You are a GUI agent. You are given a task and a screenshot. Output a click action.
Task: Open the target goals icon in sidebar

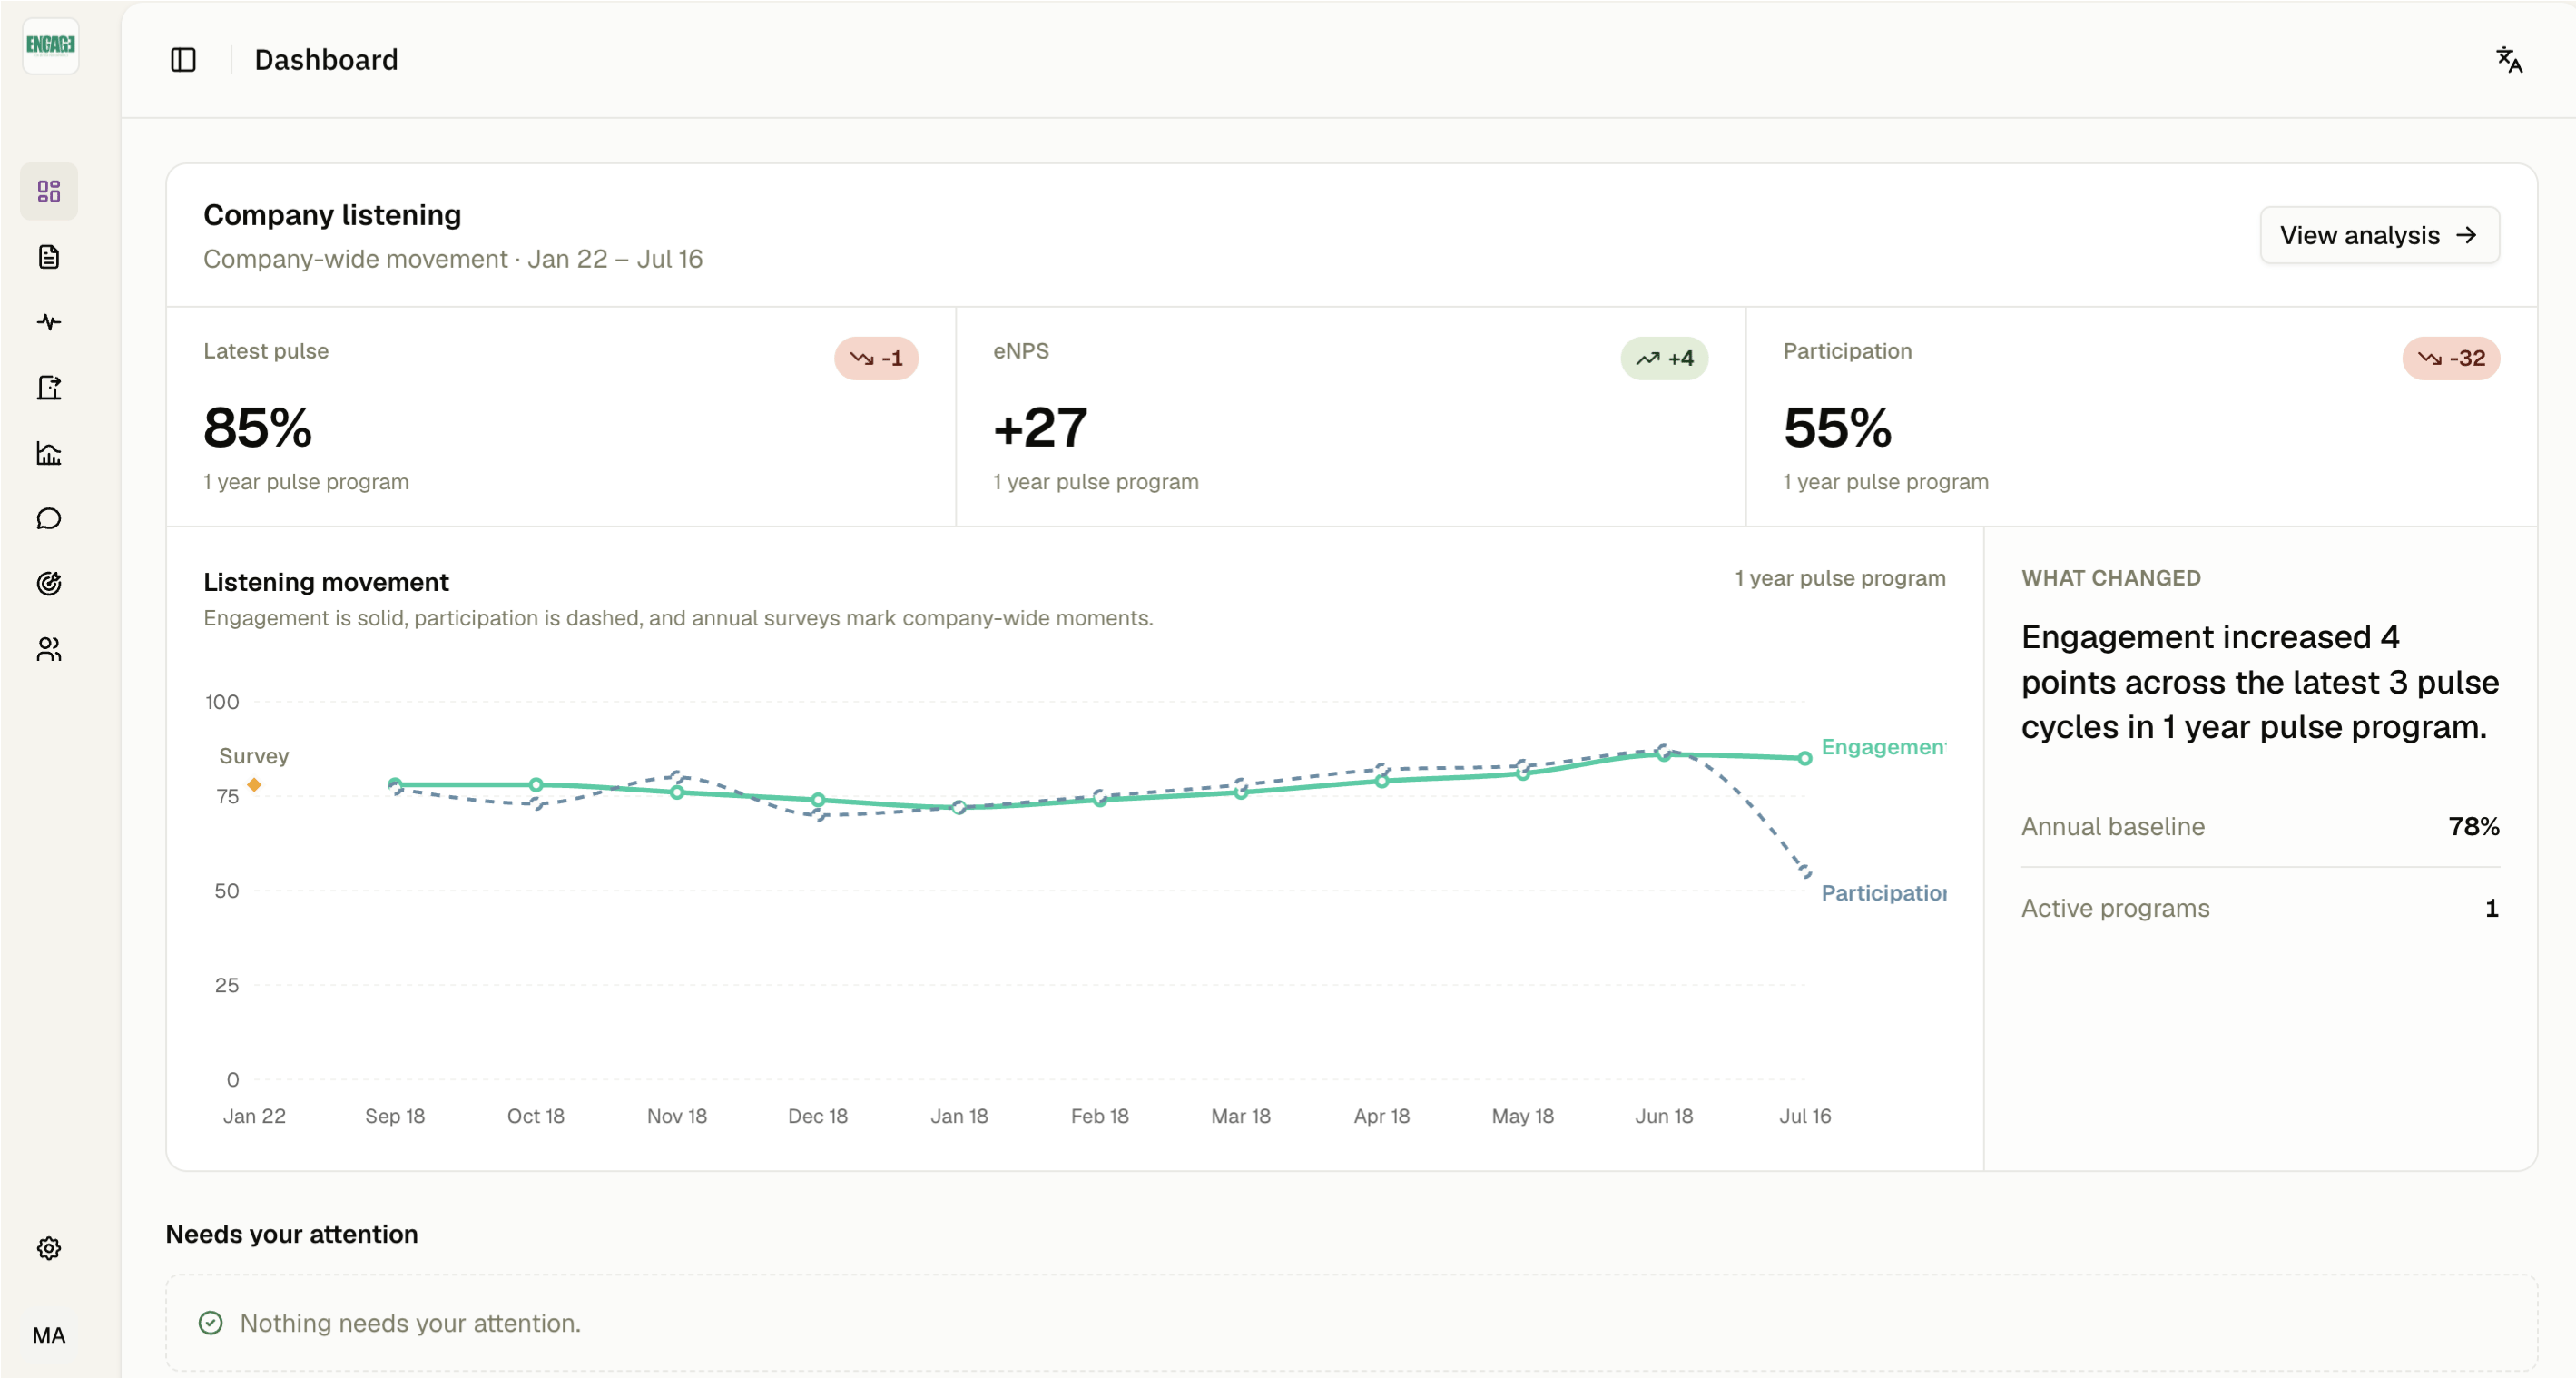point(49,583)
